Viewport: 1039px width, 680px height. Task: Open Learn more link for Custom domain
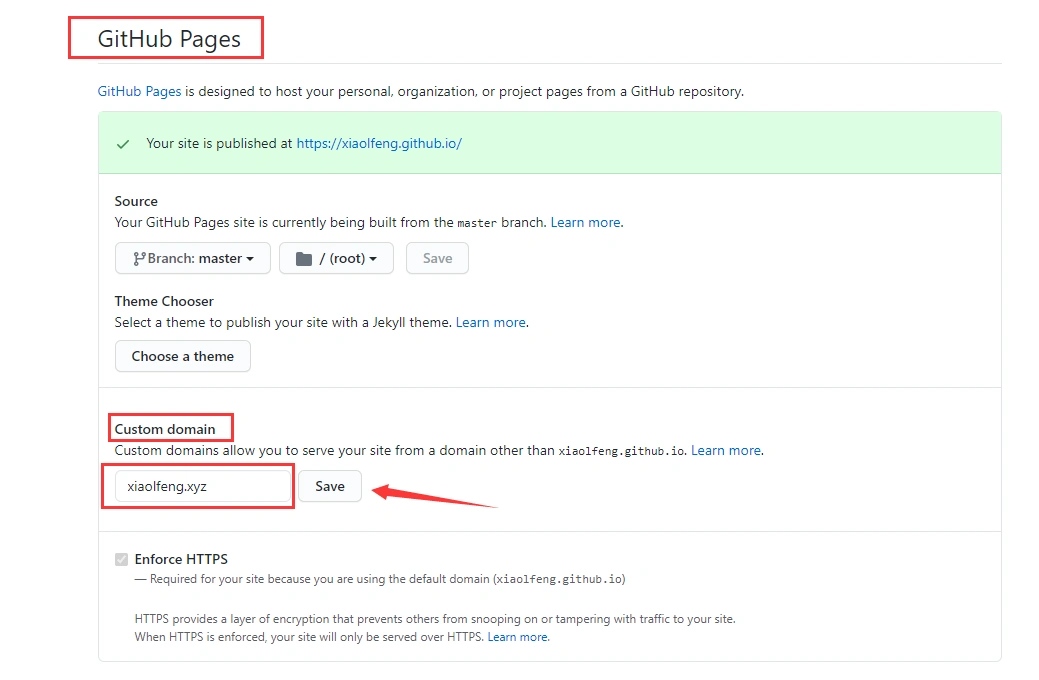click(x=726, y=451)
